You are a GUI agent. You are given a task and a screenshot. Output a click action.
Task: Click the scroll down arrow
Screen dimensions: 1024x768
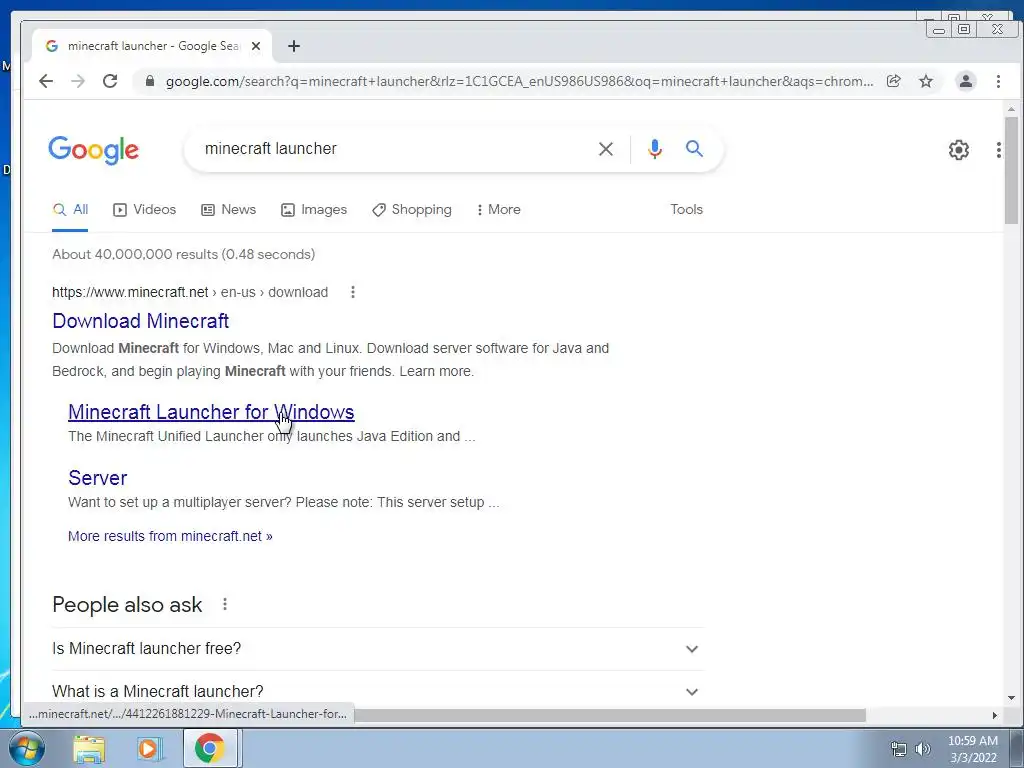pyautogui.click(x=1011, y=698)
